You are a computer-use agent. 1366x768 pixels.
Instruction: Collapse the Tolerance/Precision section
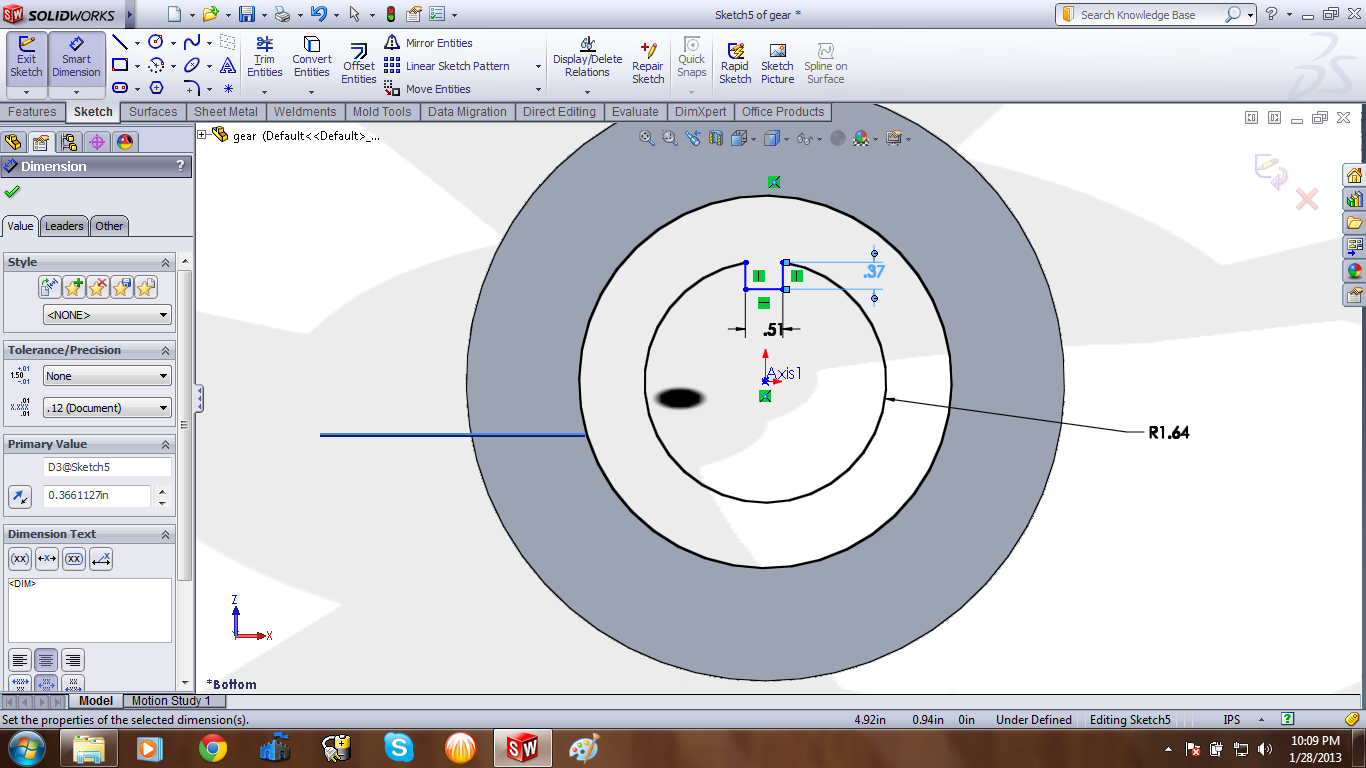coord(166,350)
